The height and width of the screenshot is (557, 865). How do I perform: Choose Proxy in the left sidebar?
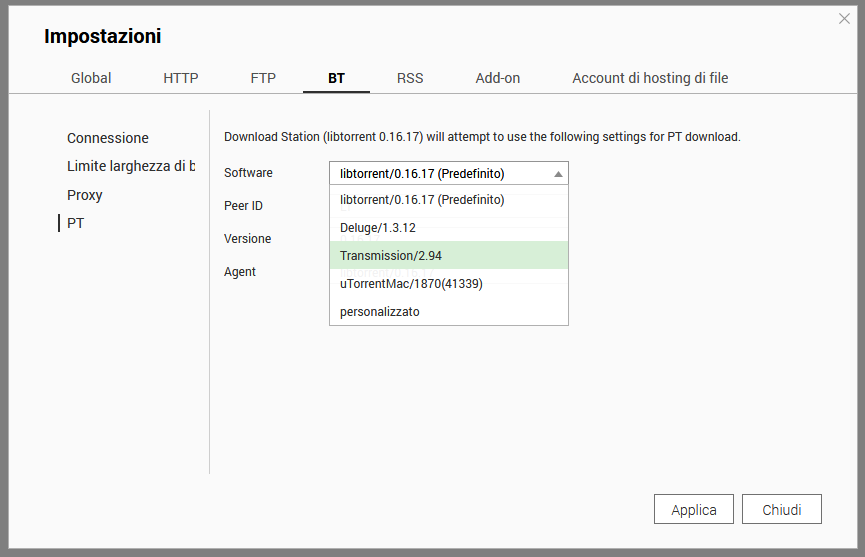(x=85, y=195)
